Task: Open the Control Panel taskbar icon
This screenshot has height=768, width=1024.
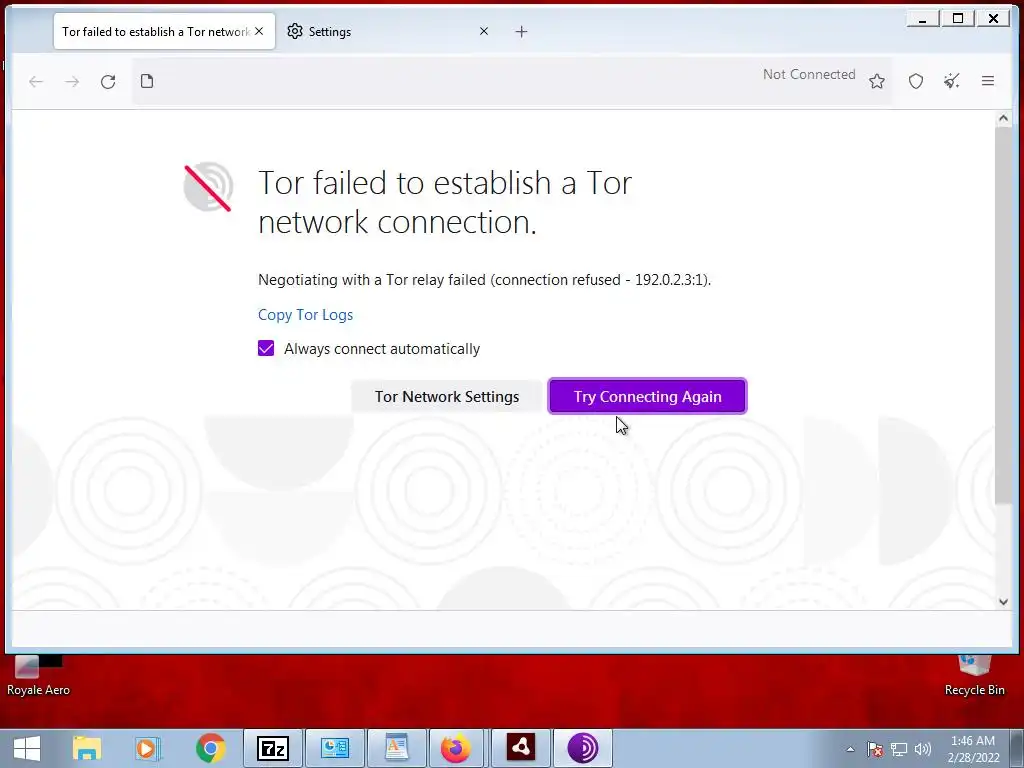Action: point(334,748)
